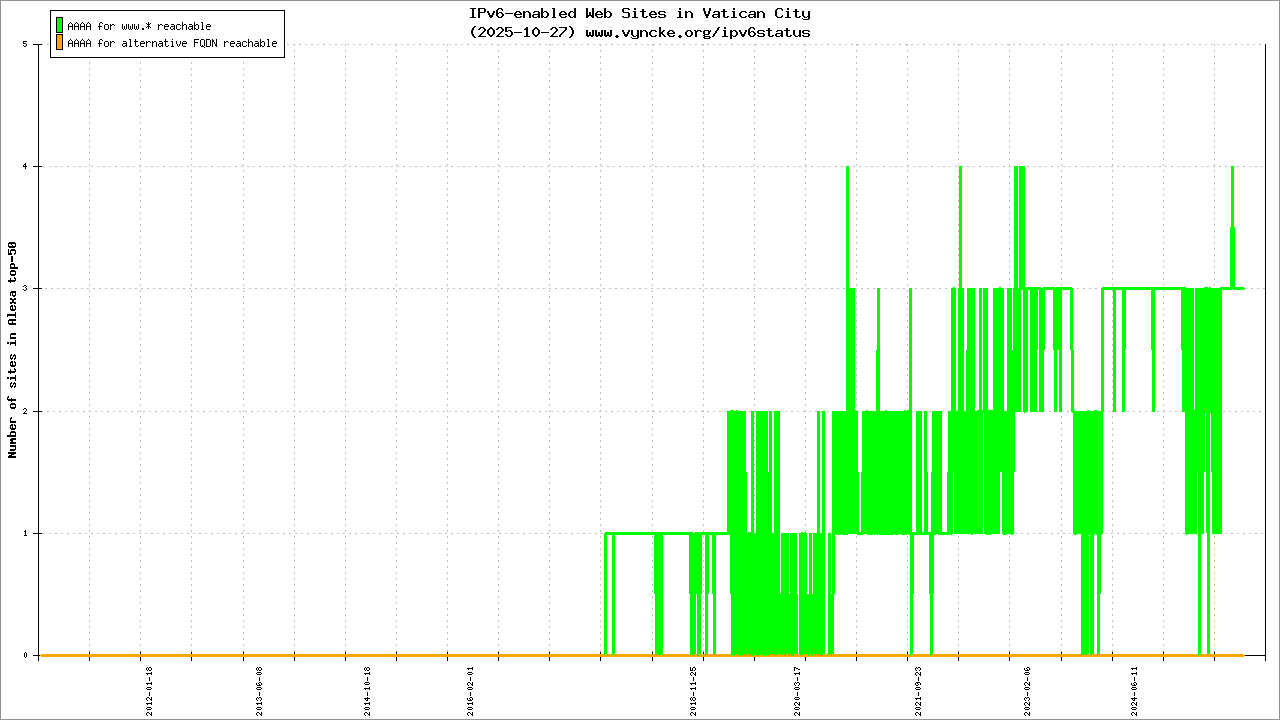This screenshot has width=1280, height=720.
Task: Click the 2016-02-01 date label on x-axis
Action: (471, 690)
